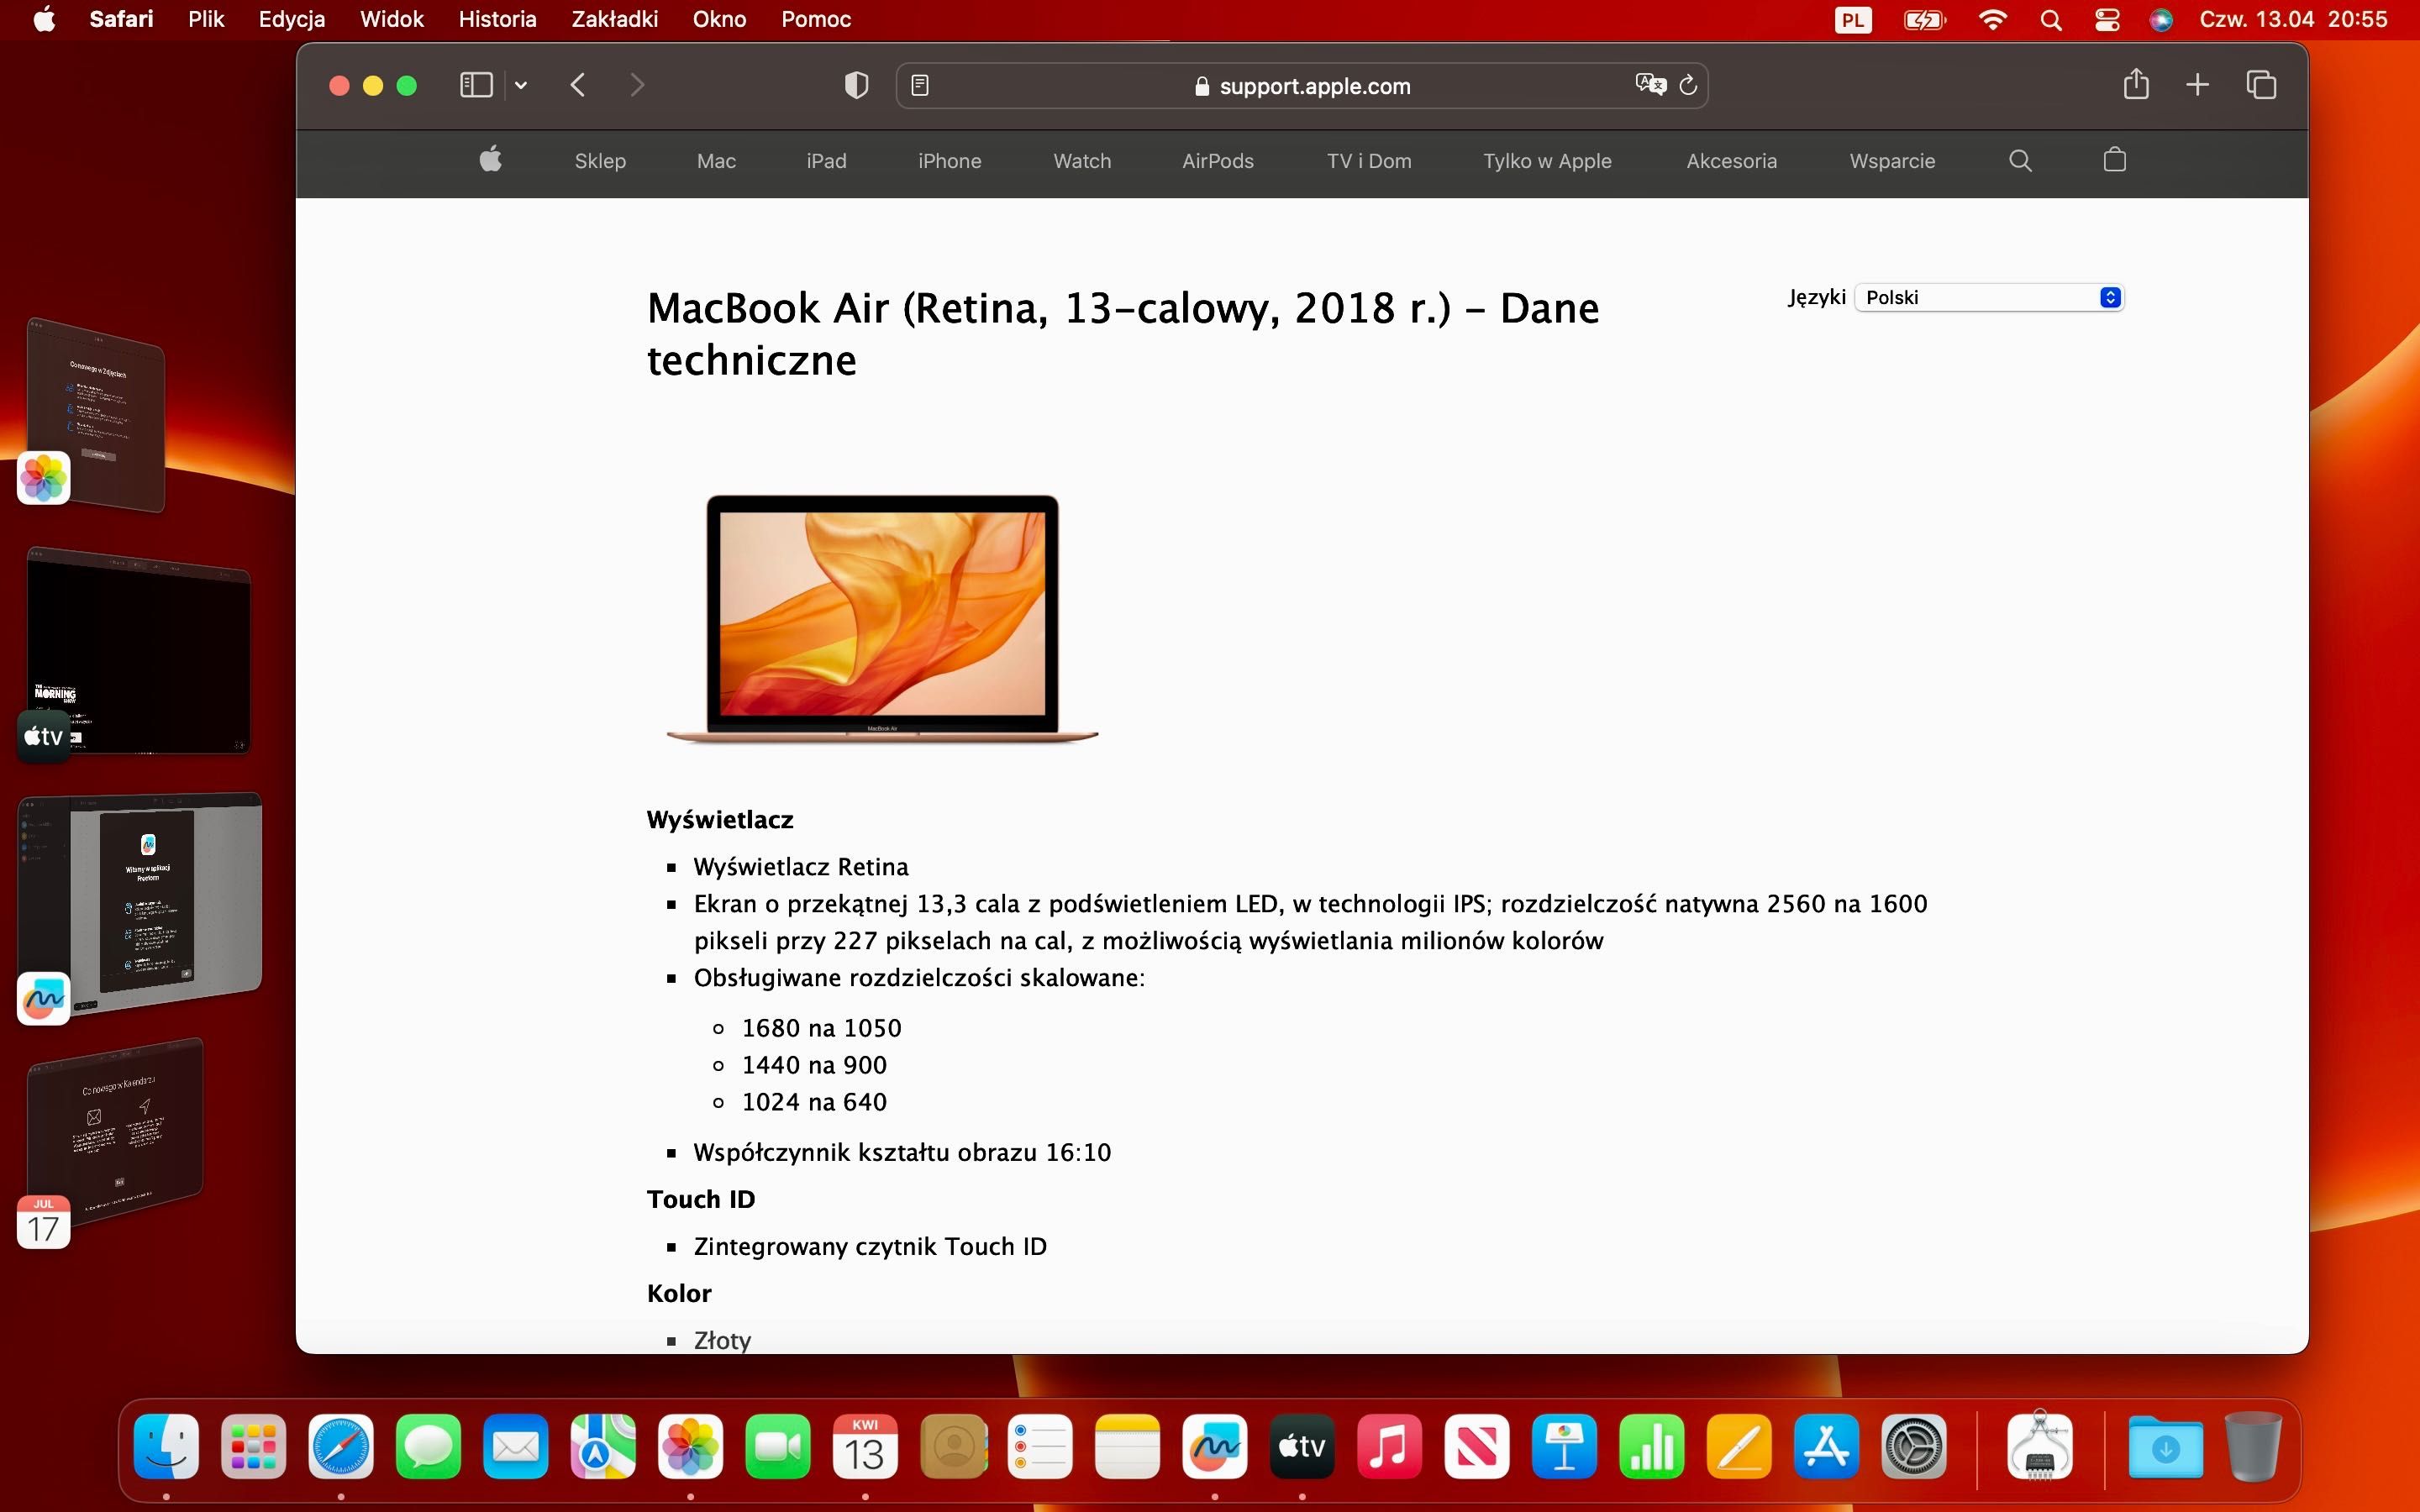Open FaceTime from the Dock
This screenshot has height=1512, width=2420.
pos(778,1446)
